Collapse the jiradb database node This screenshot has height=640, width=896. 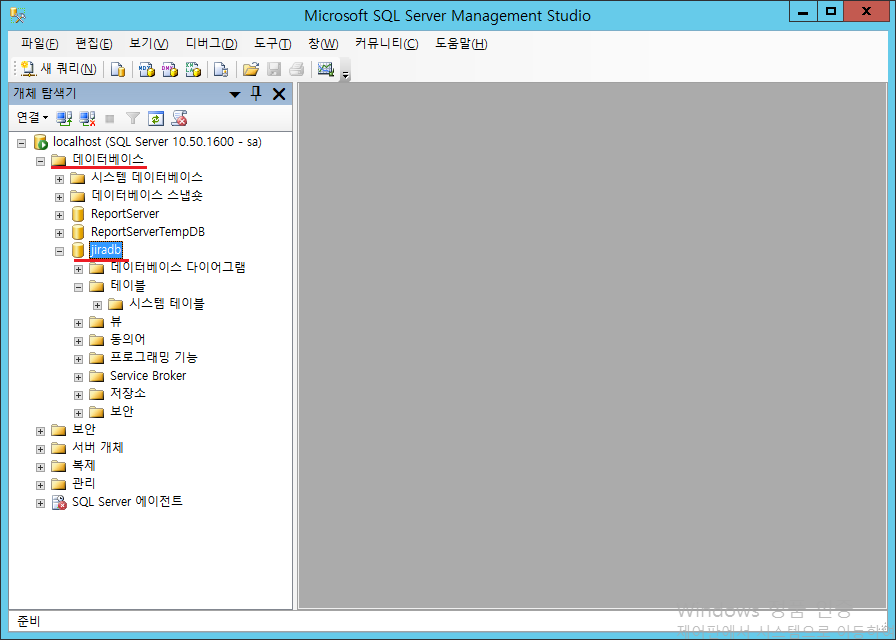tap(60, 250)
